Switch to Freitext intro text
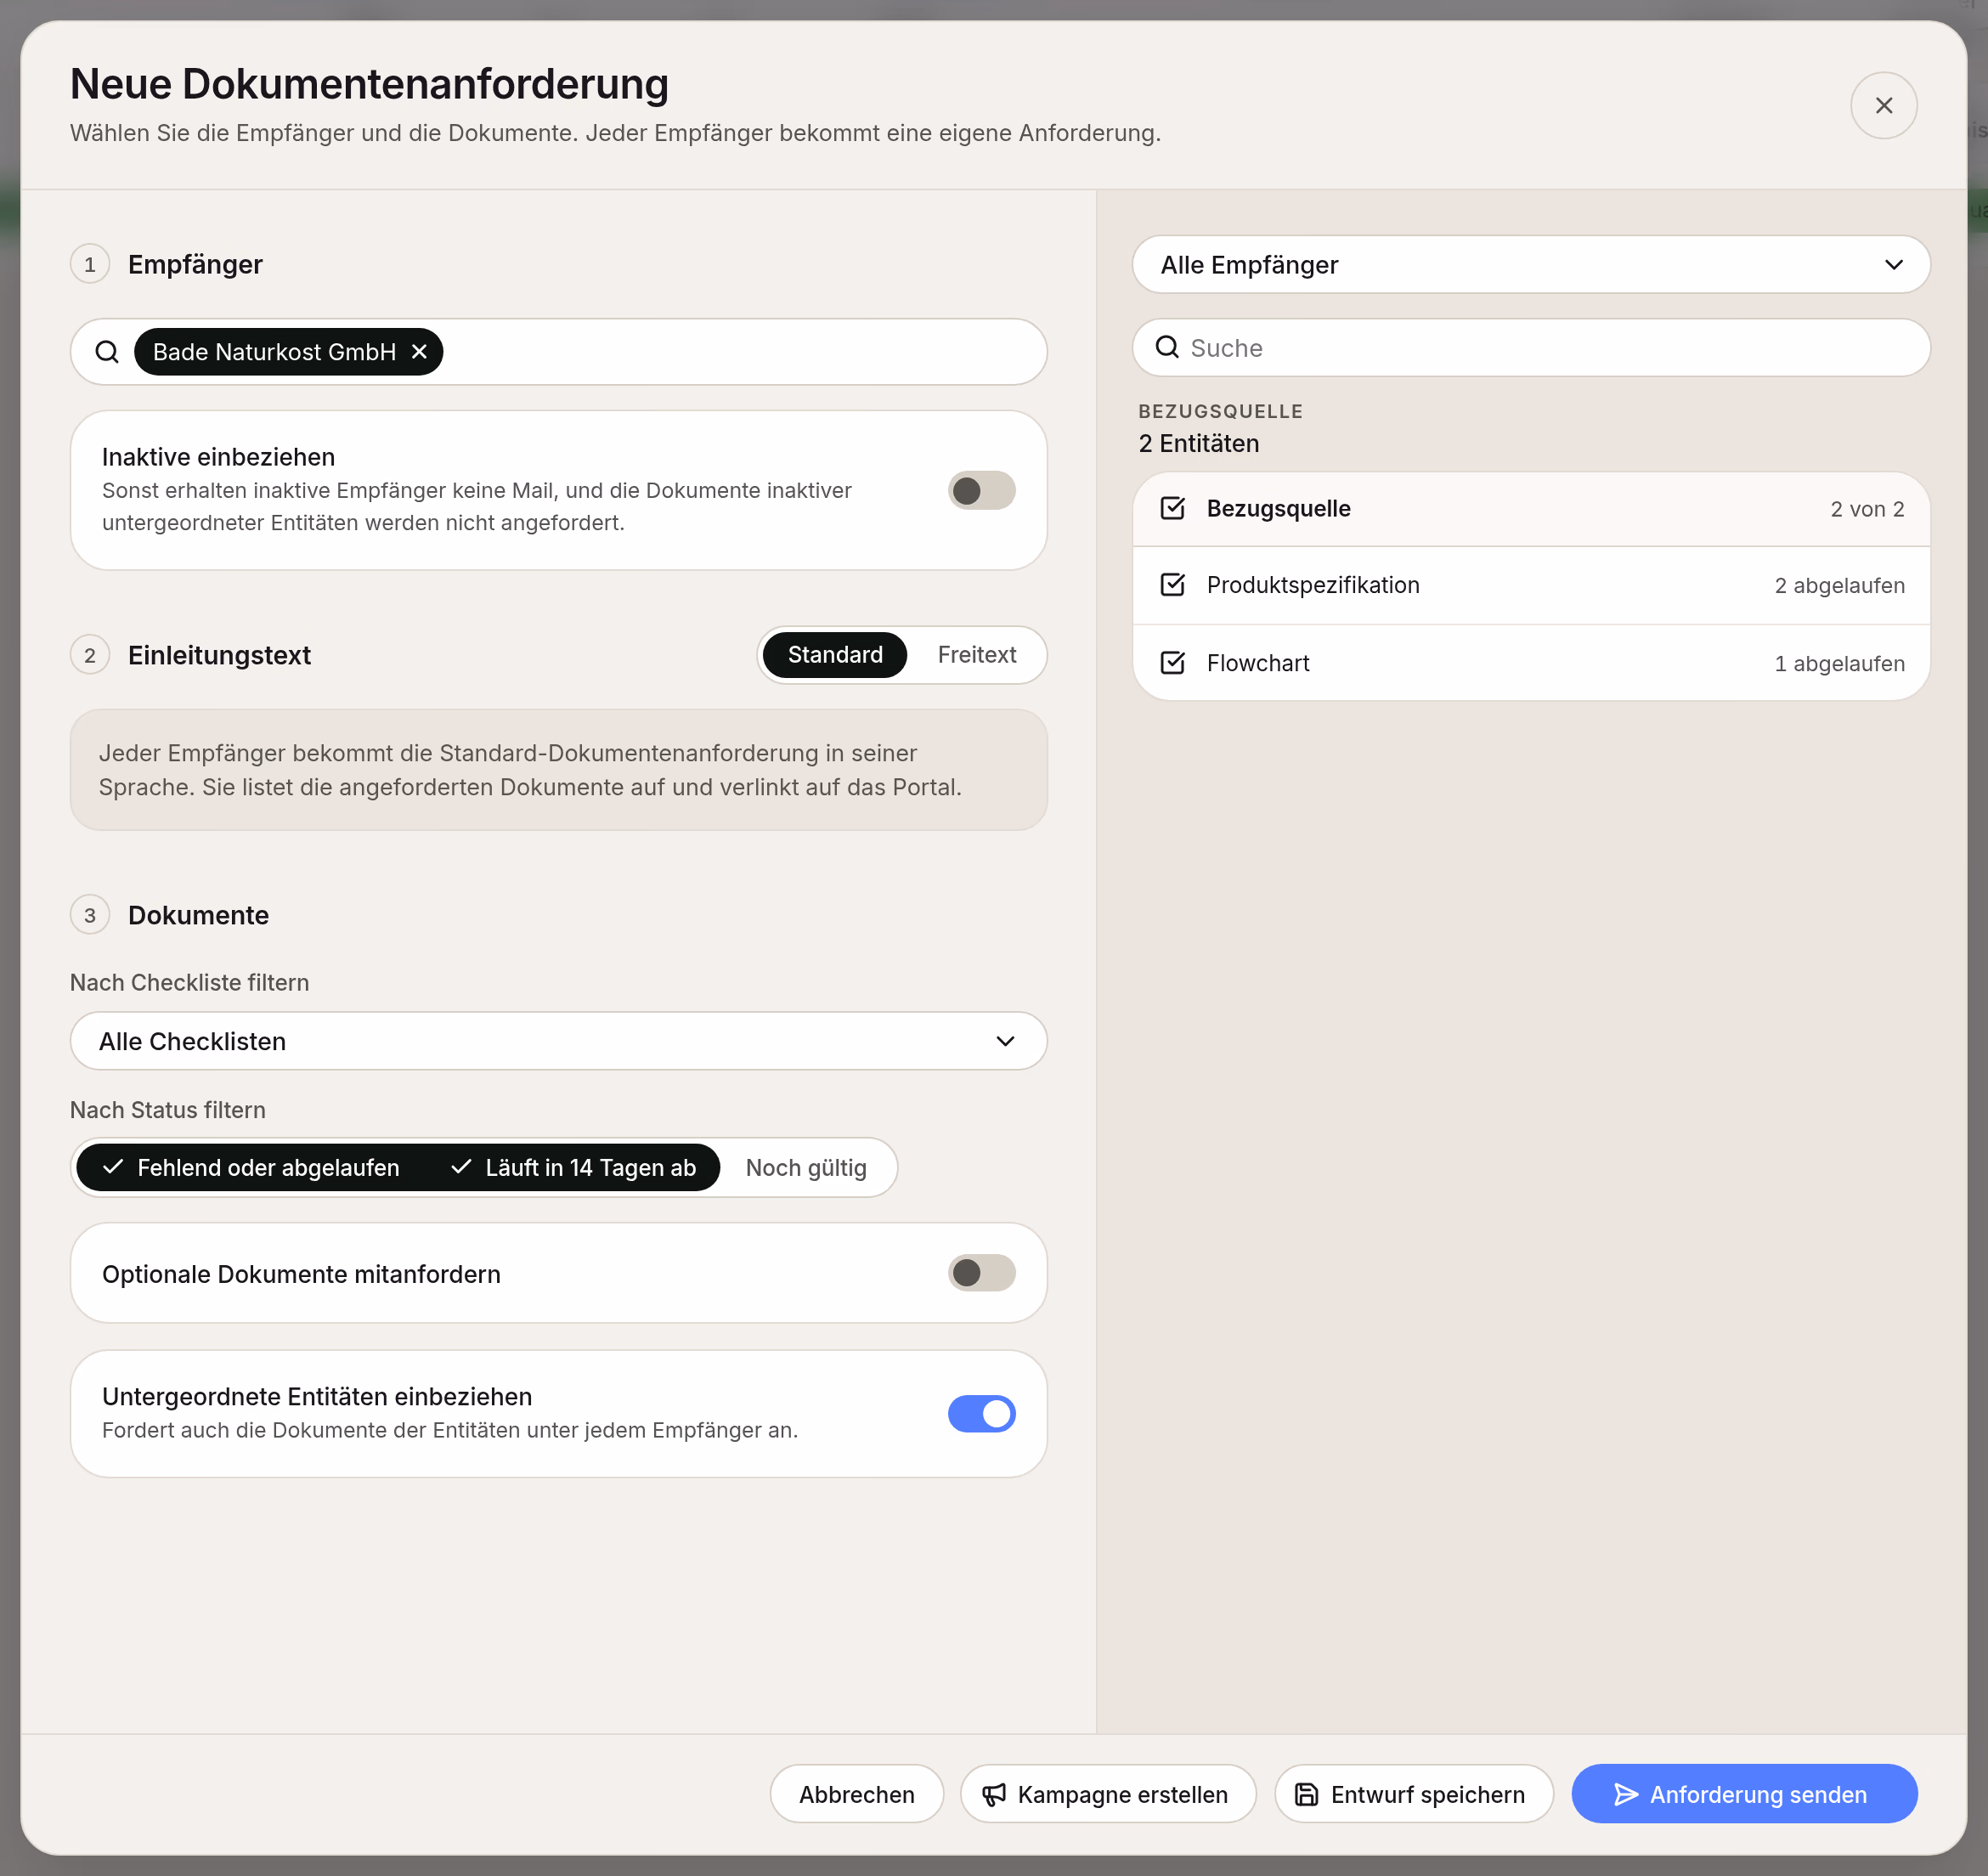Screen dimensions: 1988x1876 pyautogui.click(x=976, y=655)
